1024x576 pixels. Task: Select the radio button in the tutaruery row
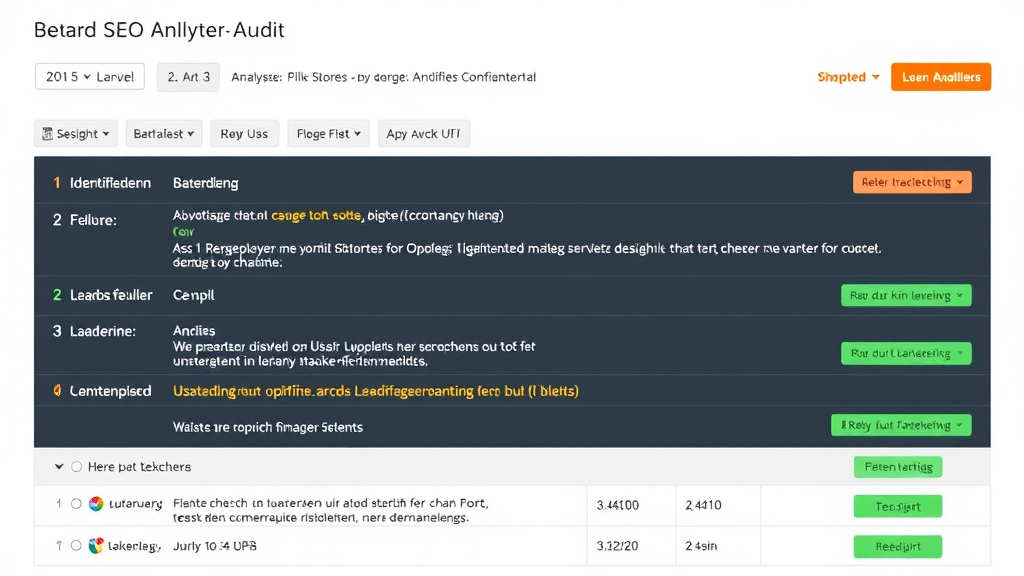(76, 504)
